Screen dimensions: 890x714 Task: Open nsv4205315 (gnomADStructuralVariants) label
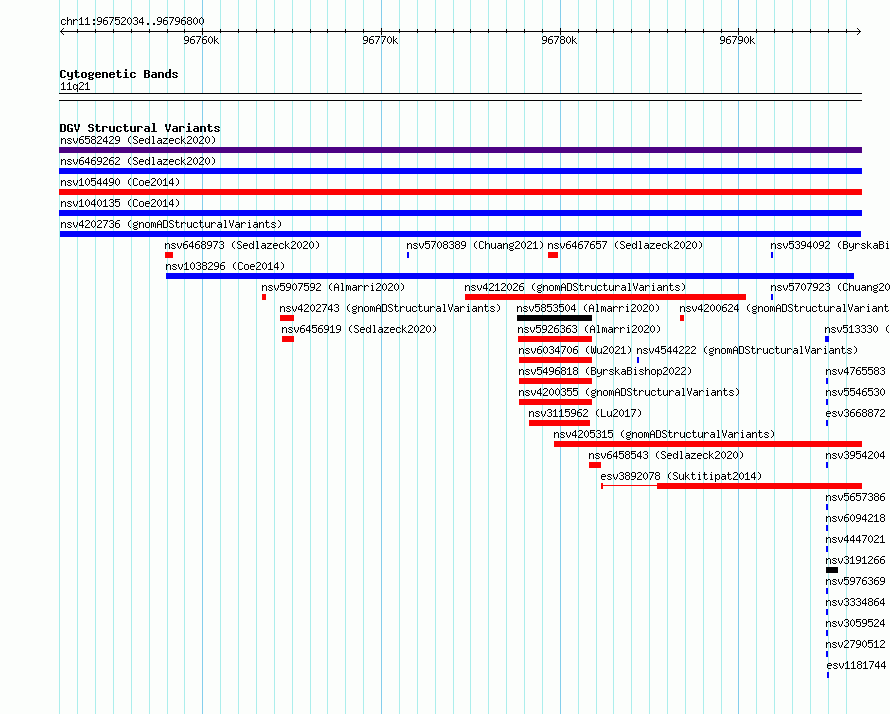[664, 434]
